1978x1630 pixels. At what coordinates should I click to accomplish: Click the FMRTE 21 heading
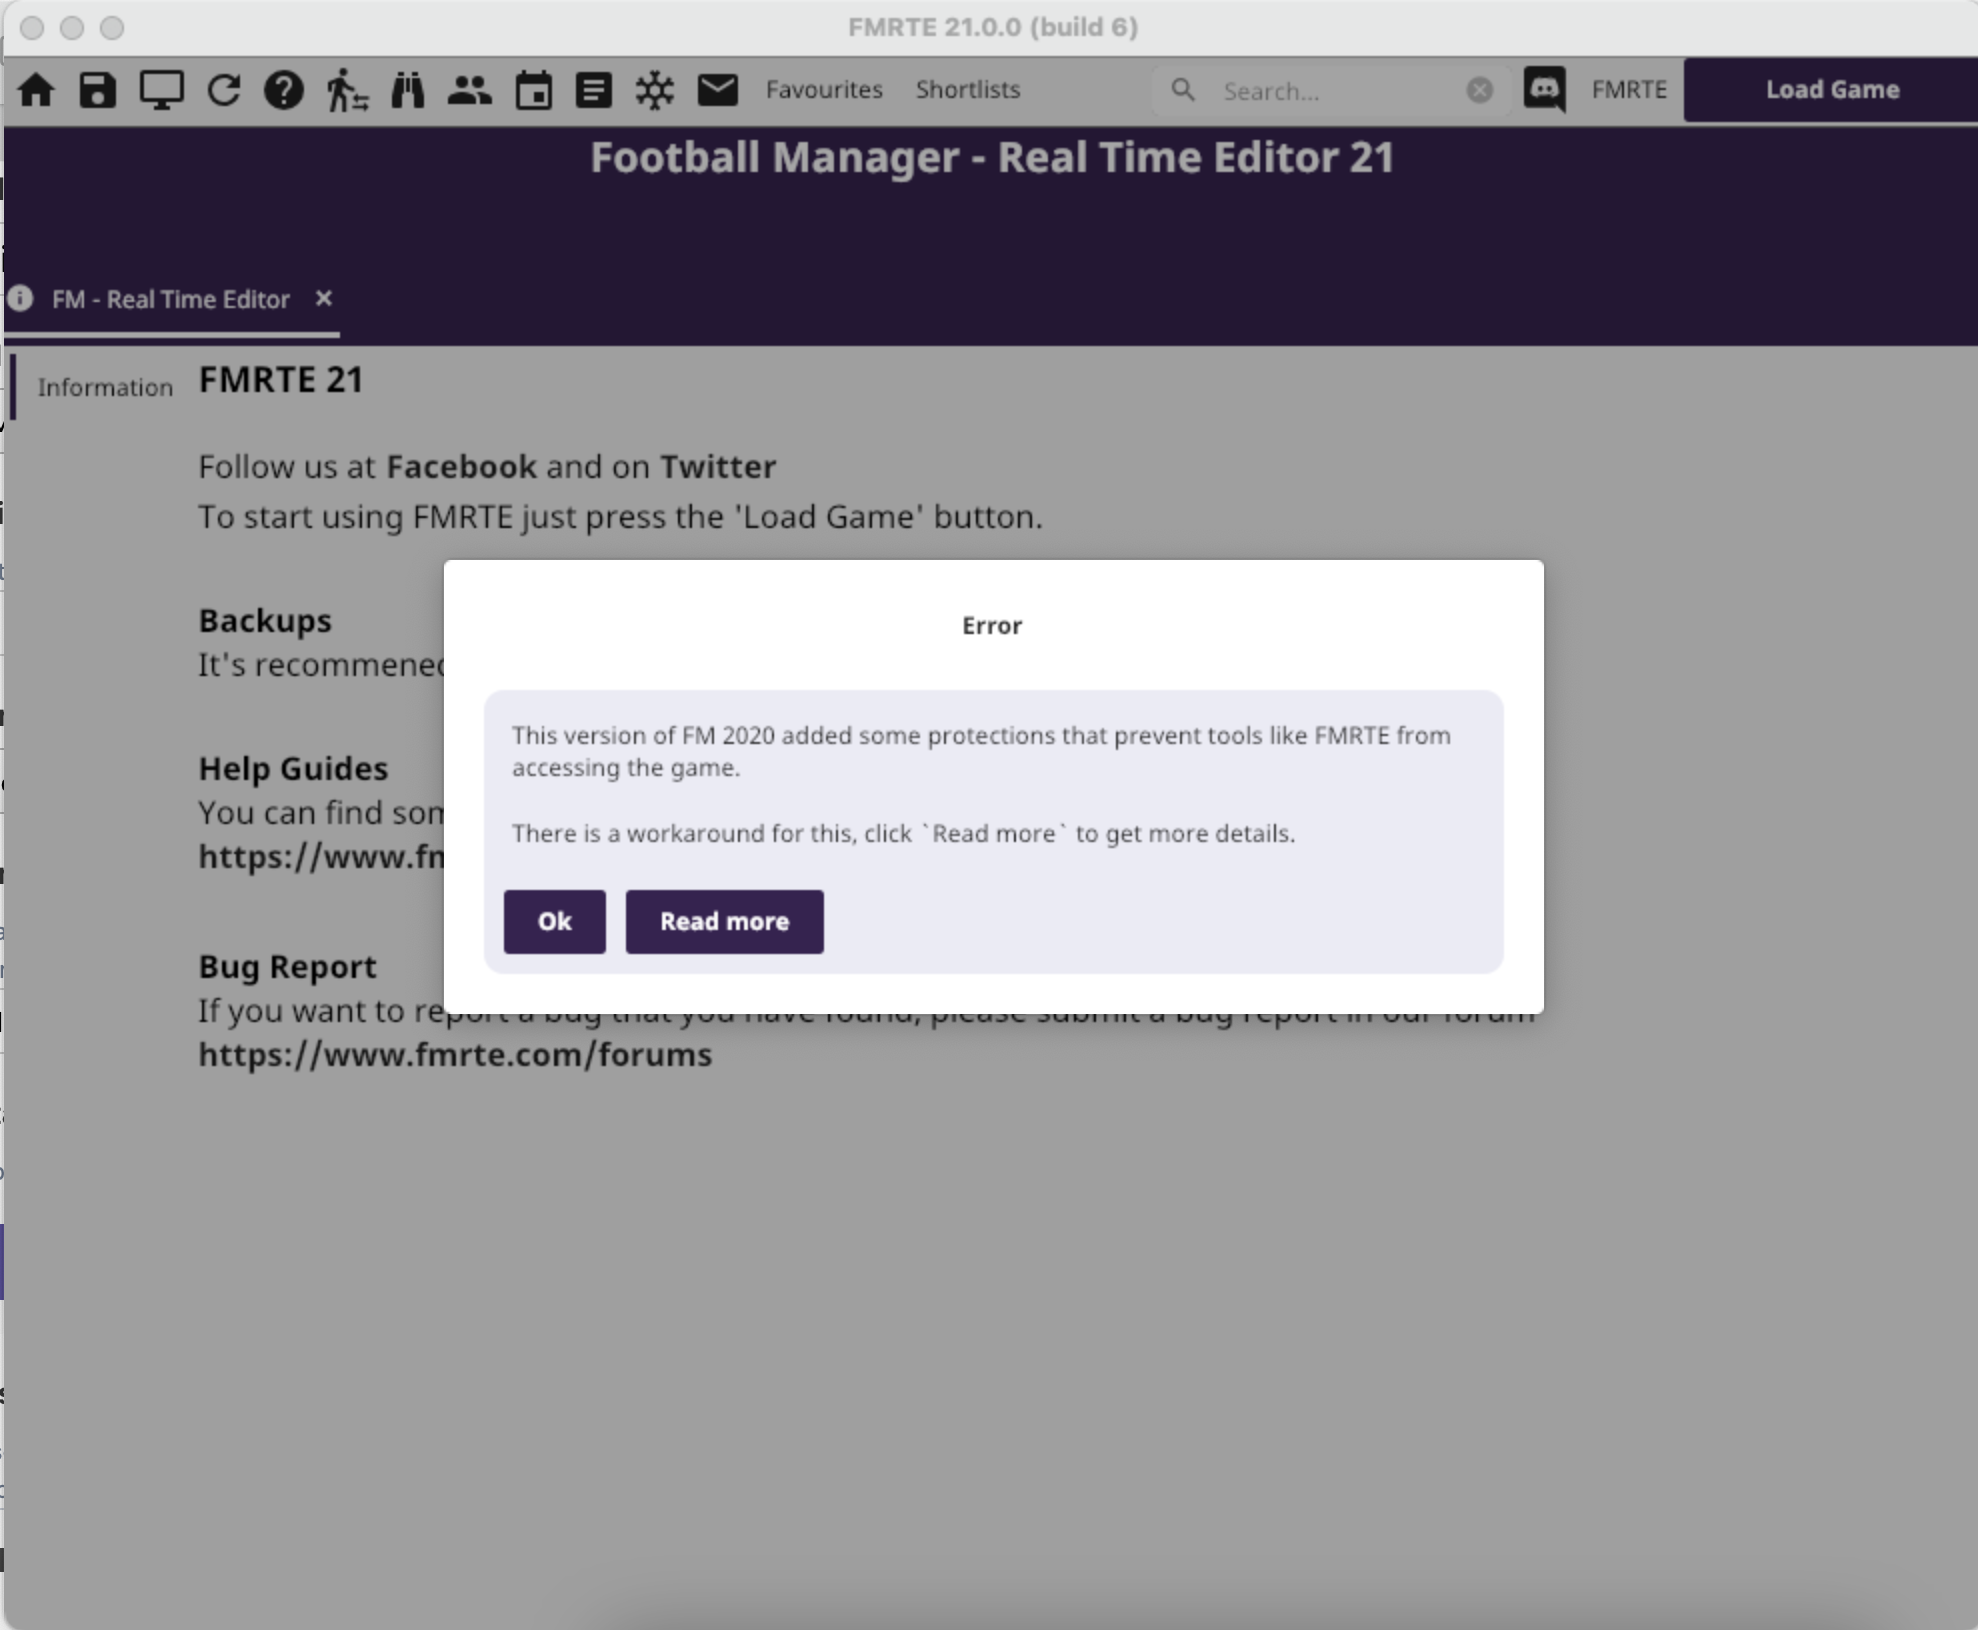[281, 380]
